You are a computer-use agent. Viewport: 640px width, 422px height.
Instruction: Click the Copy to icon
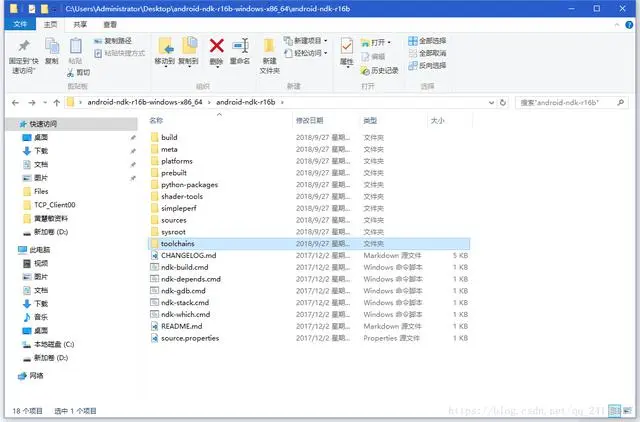tap(189, 46)
